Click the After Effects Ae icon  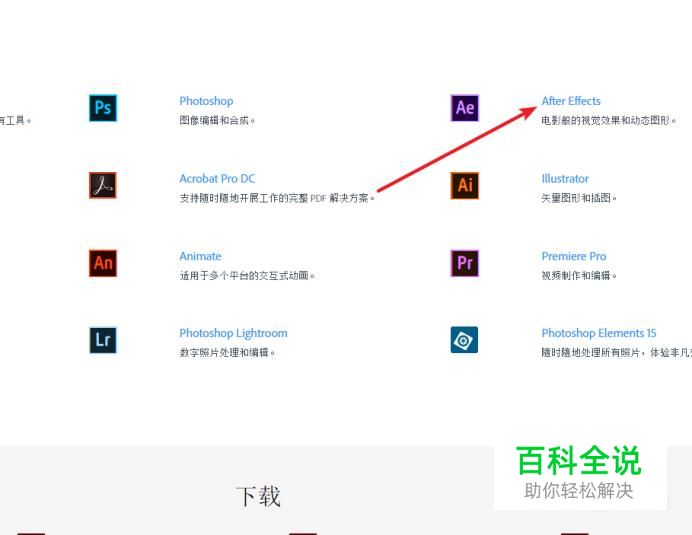465,108
